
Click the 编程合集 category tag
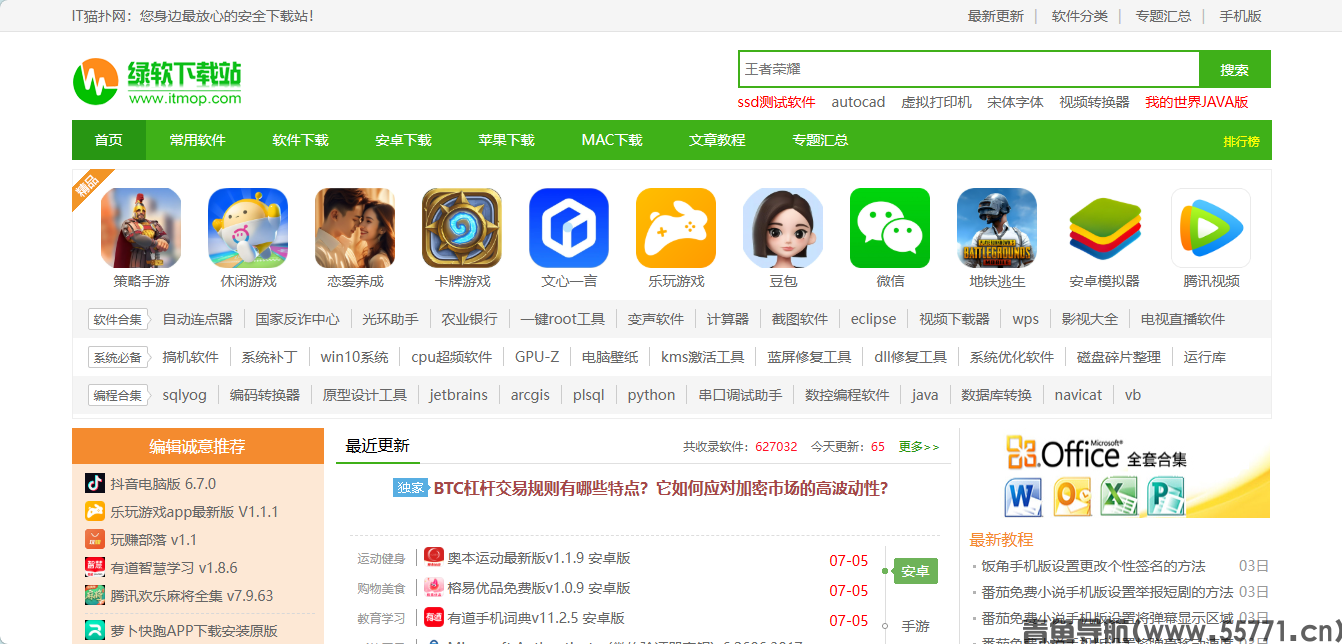tap(118, 395)
